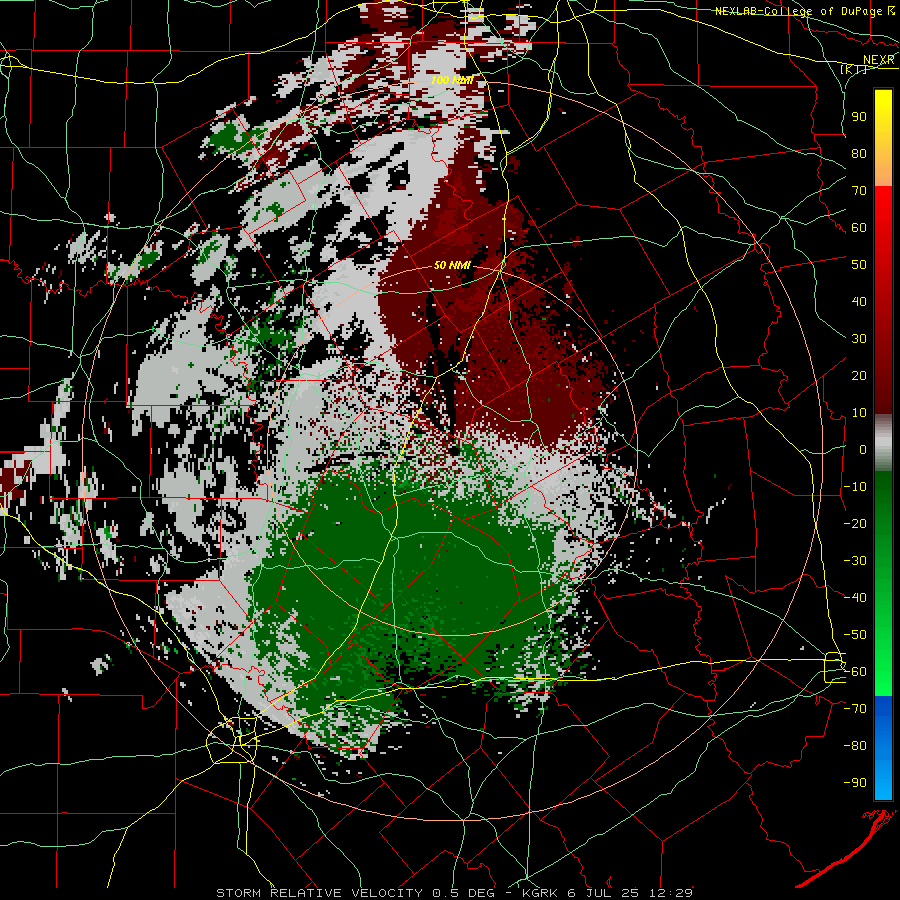This screenshot has height=900, width=900.
Task: Click the positive 80 velocity scale label
Action: pos(859,154)
